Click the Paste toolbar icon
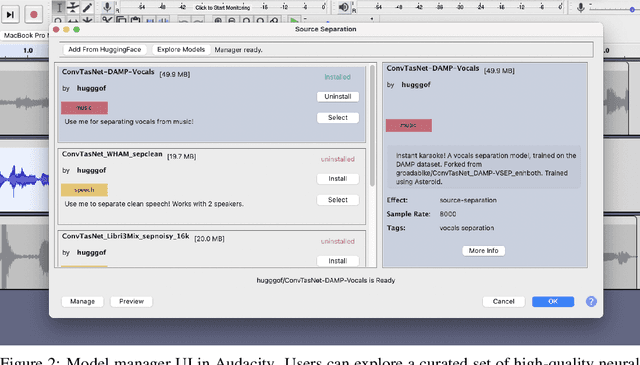 (135, 20)
